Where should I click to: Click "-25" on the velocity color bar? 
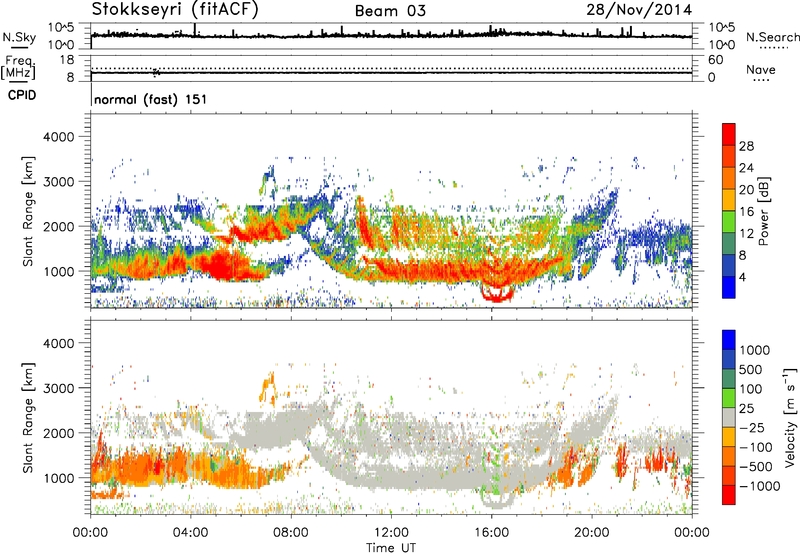(752, 428)
